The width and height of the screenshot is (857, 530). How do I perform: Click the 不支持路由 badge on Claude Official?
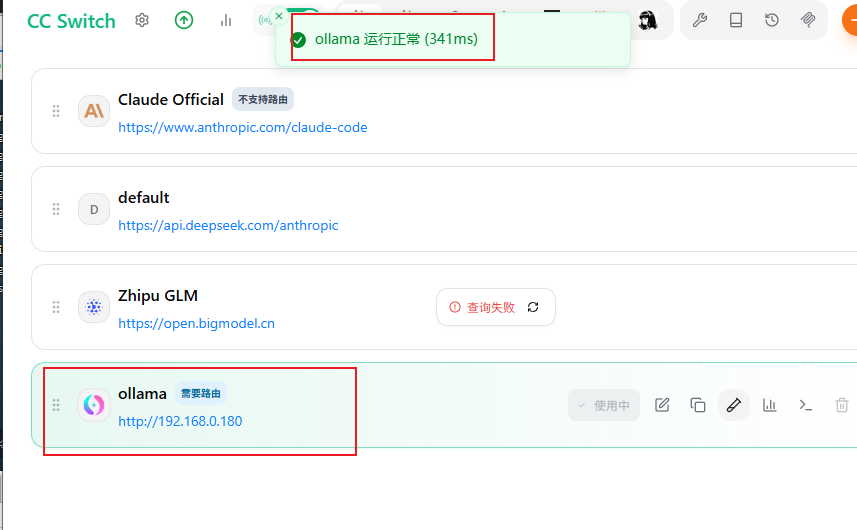coord(263,99)
